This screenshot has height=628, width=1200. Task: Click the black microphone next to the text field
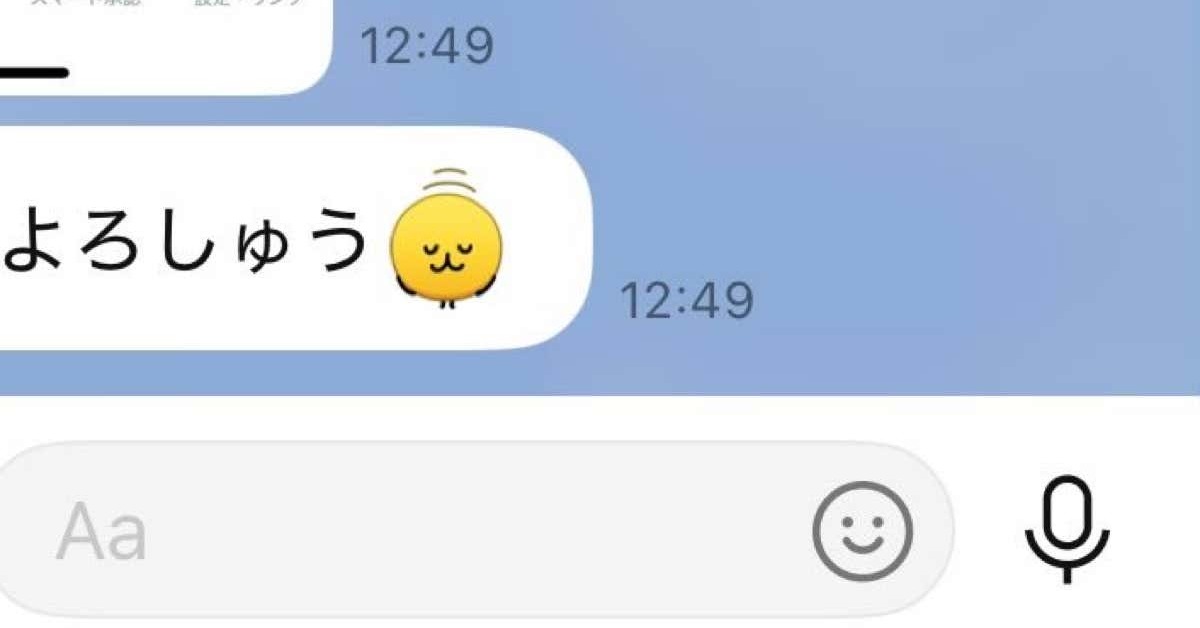pyautogui.click(x=1068, y=529)
